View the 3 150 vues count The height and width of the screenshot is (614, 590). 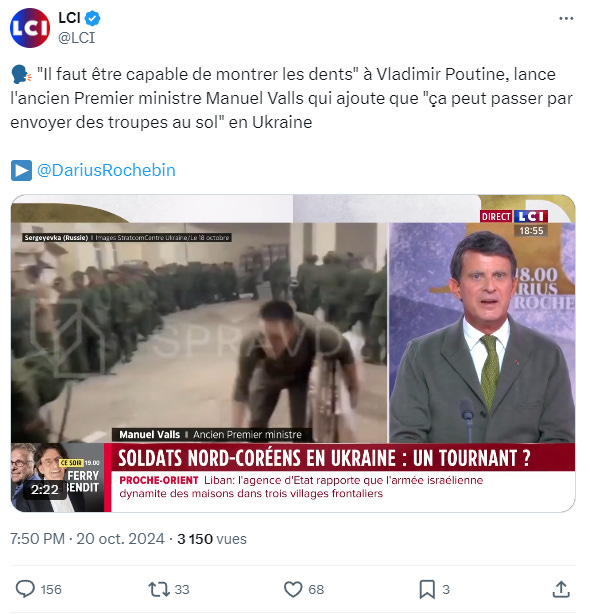[x=212, y=539]
